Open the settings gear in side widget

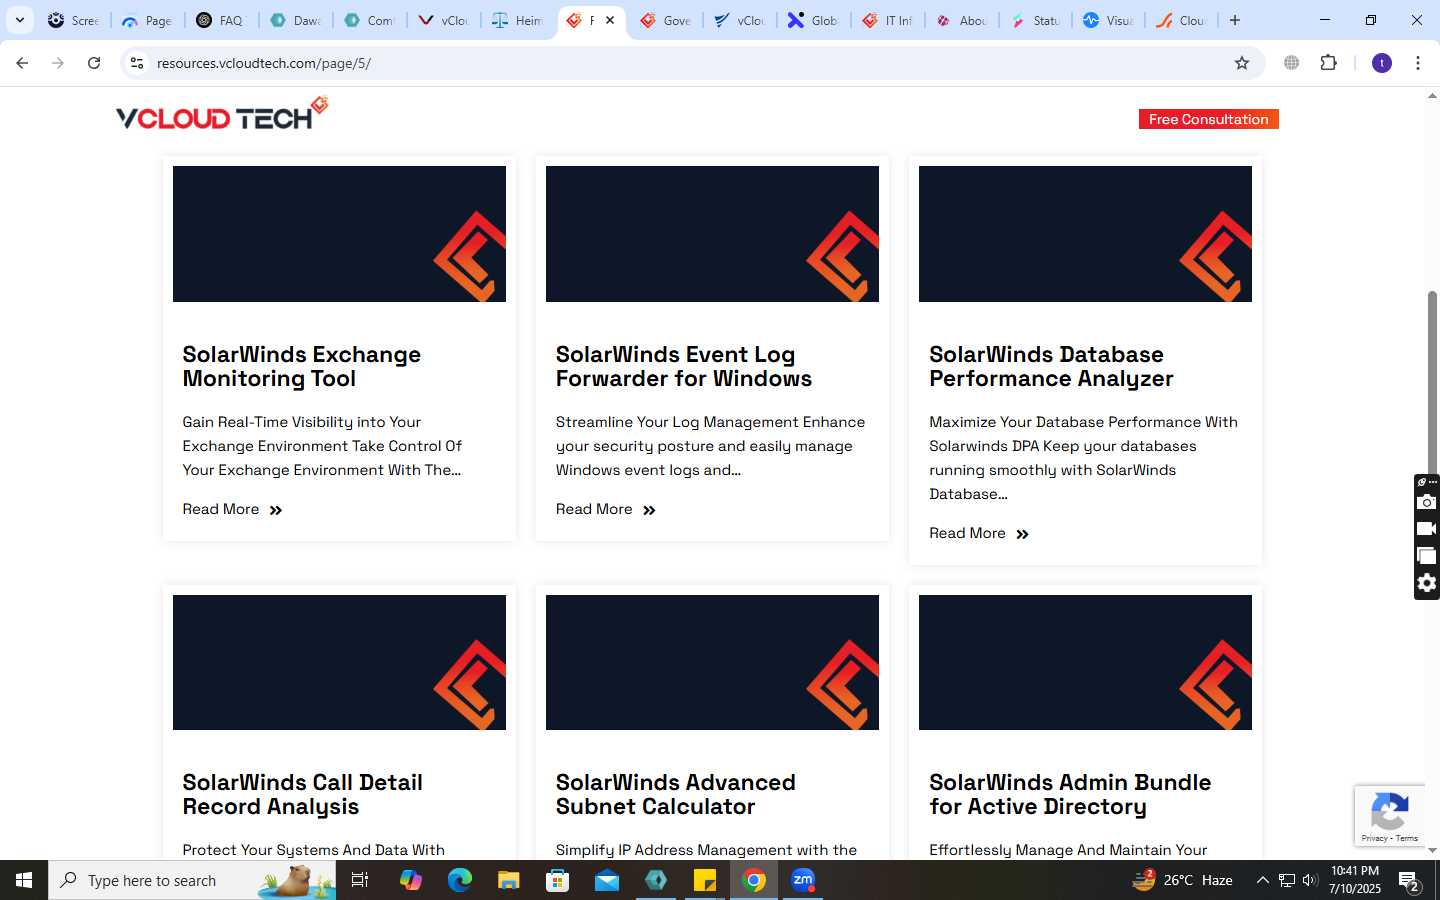[x=1427, y=583]
